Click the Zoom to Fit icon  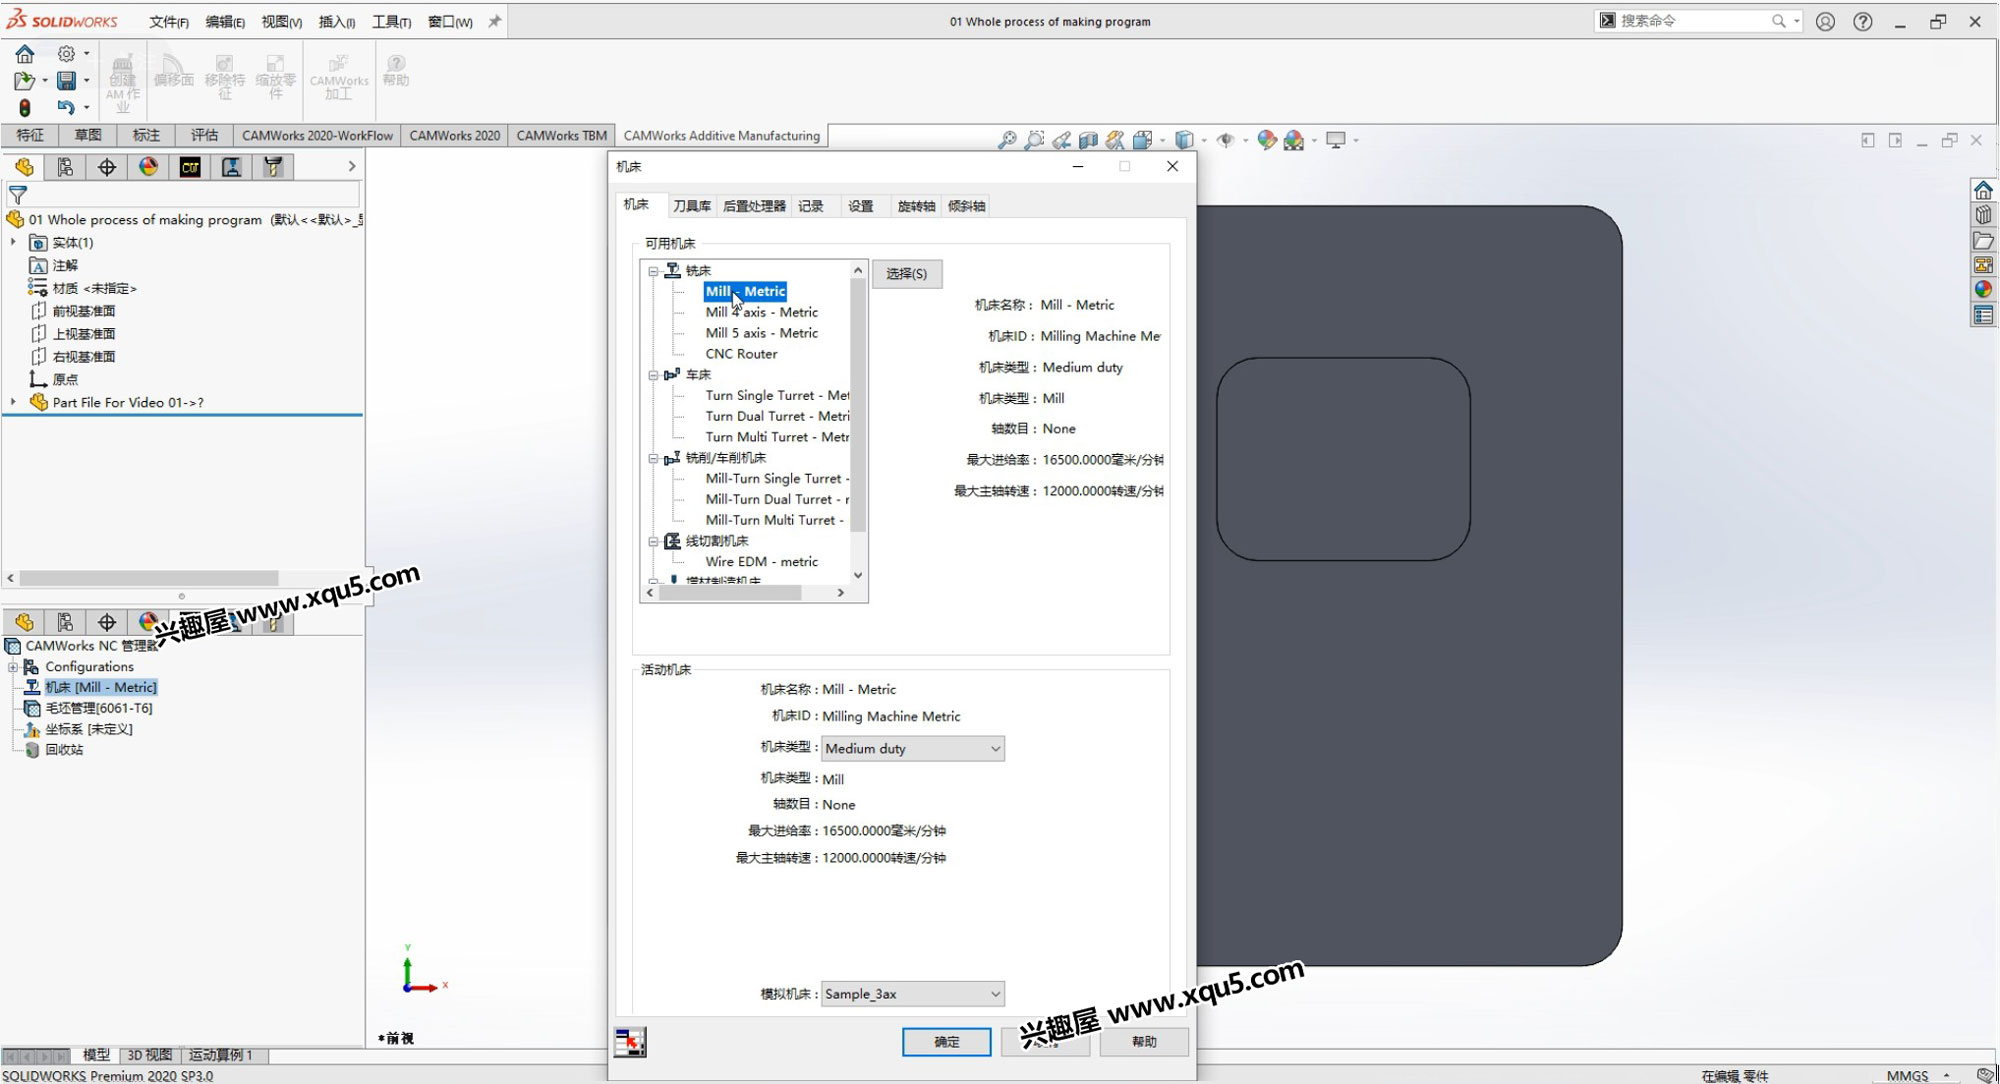pos(1007,141)
